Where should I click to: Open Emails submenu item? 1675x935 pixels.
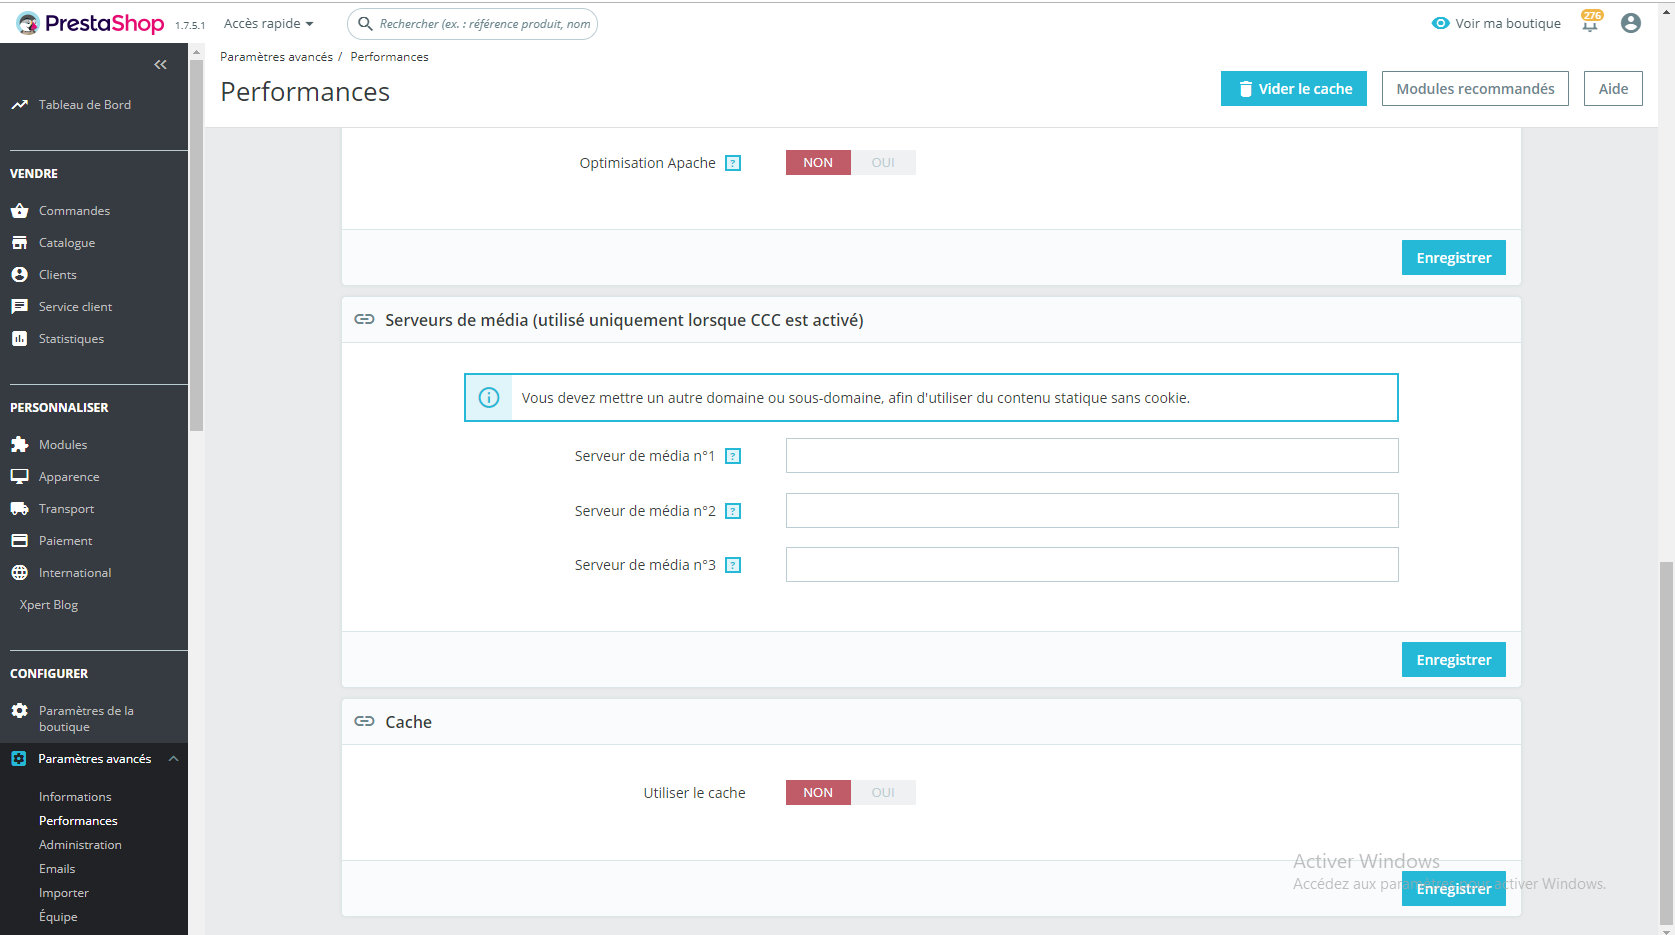[57, 868]
